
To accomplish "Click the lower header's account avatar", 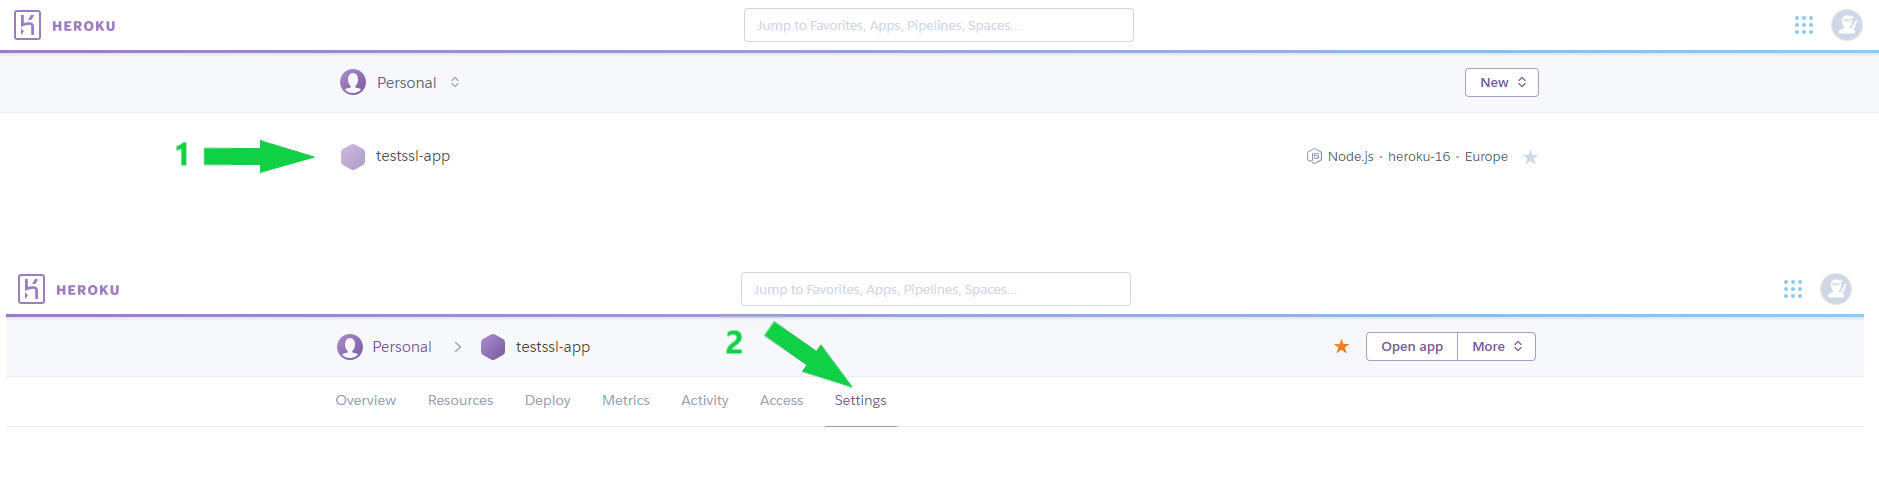I will (x=1835, y=289).
